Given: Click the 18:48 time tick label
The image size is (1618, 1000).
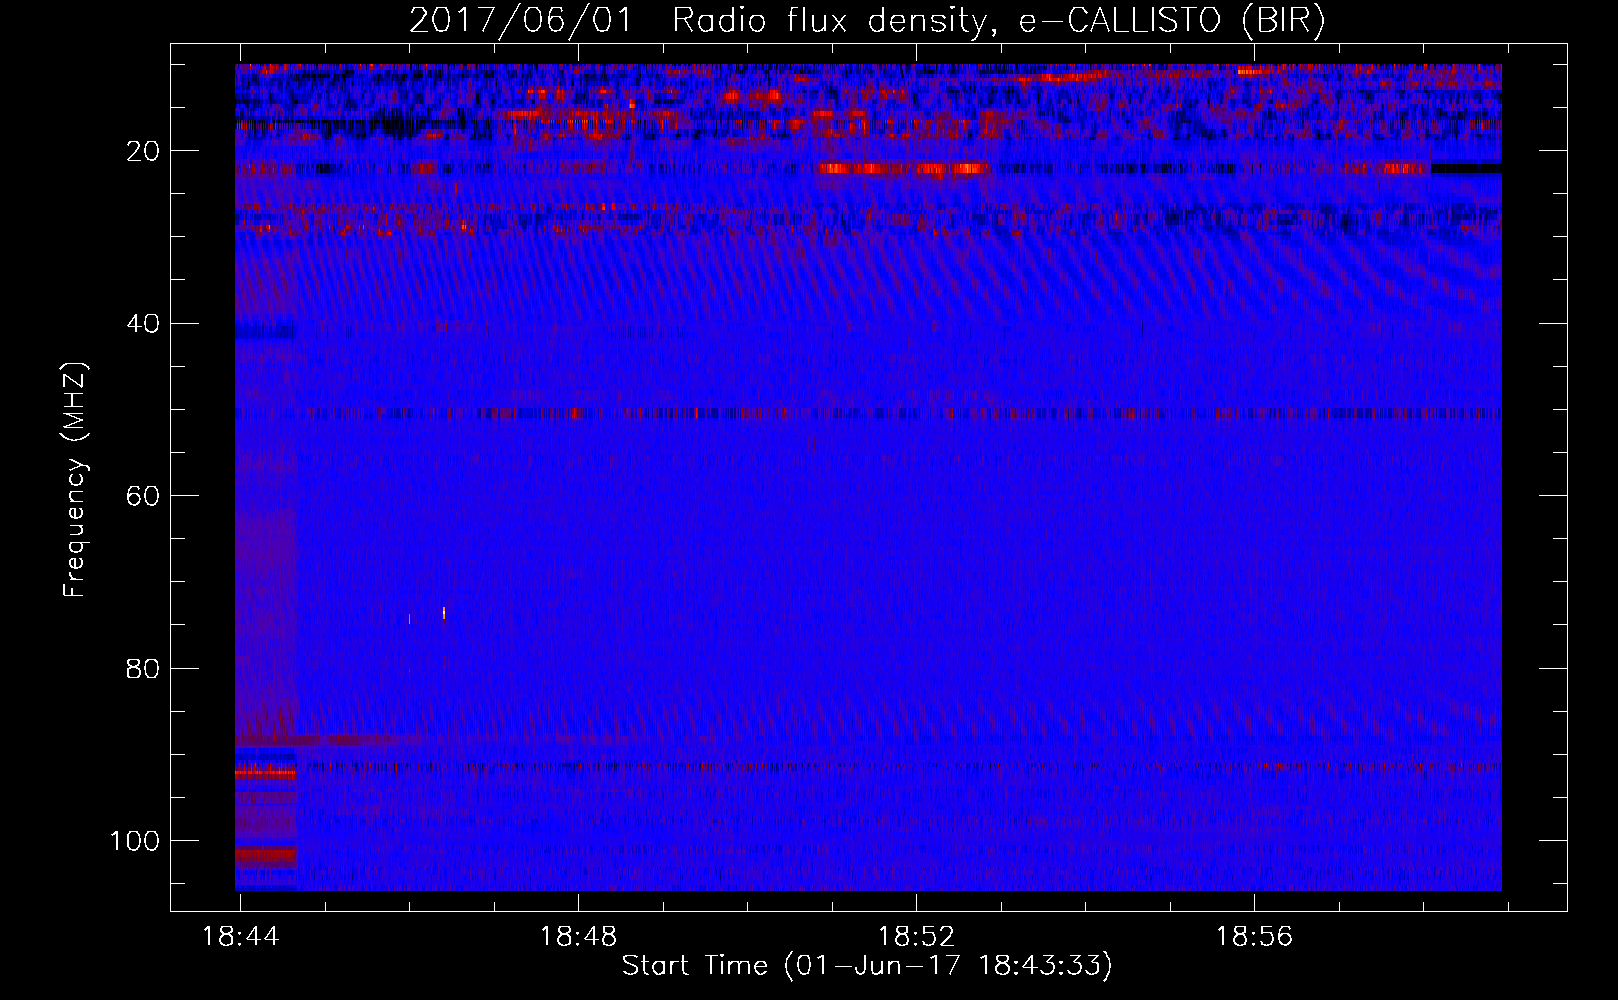Looking at the screenshot, I should (x=579, y=937).
